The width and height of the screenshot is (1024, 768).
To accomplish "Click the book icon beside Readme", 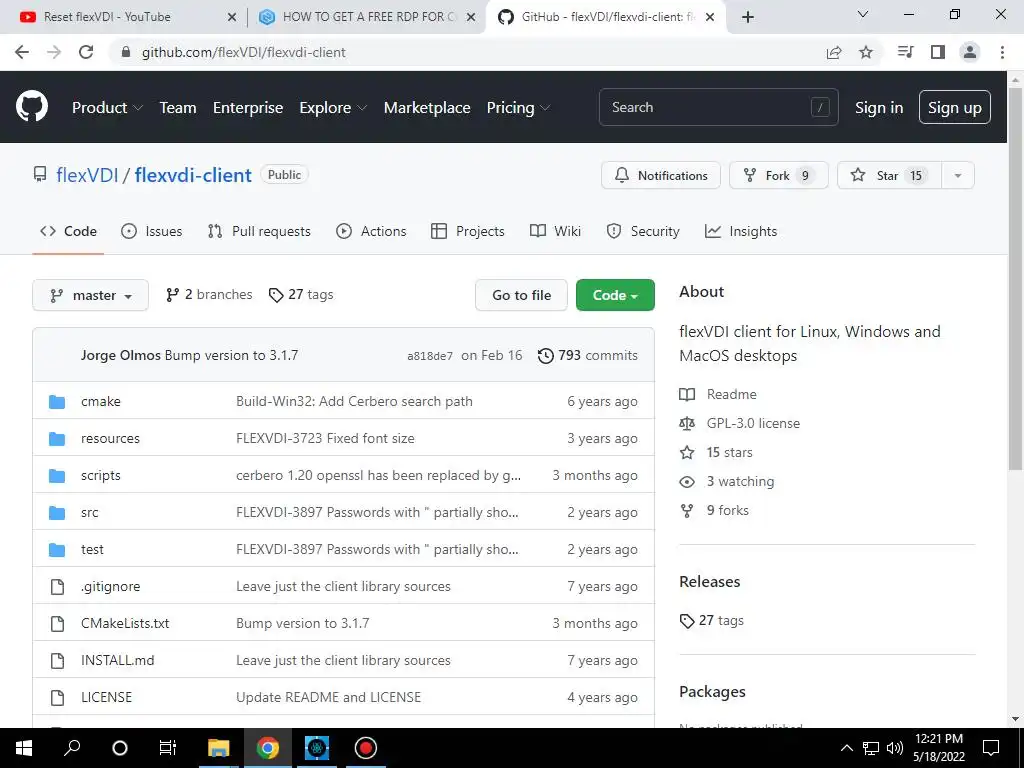I will coord(686,394).
